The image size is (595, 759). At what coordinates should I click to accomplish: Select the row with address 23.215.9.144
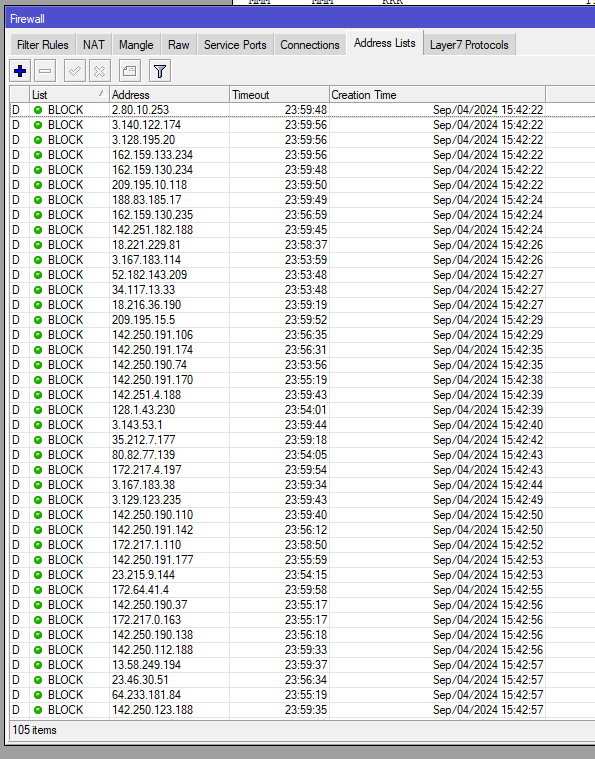[302, 575]
